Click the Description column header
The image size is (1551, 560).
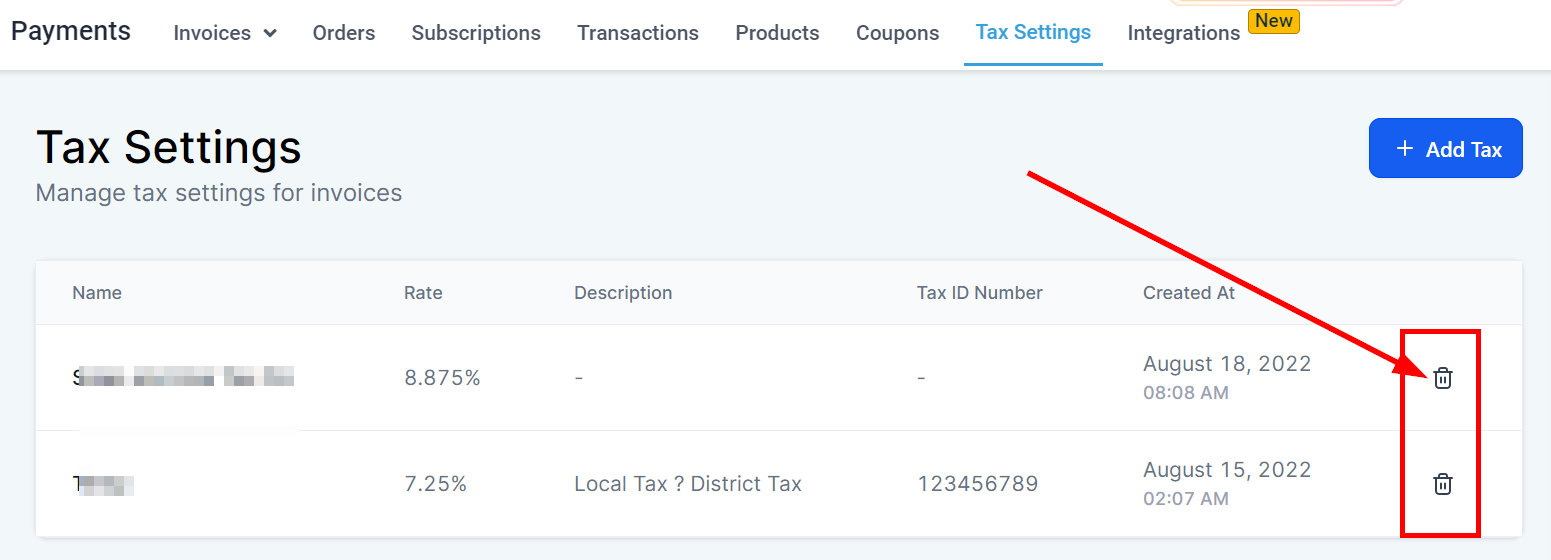pos(623,293)
